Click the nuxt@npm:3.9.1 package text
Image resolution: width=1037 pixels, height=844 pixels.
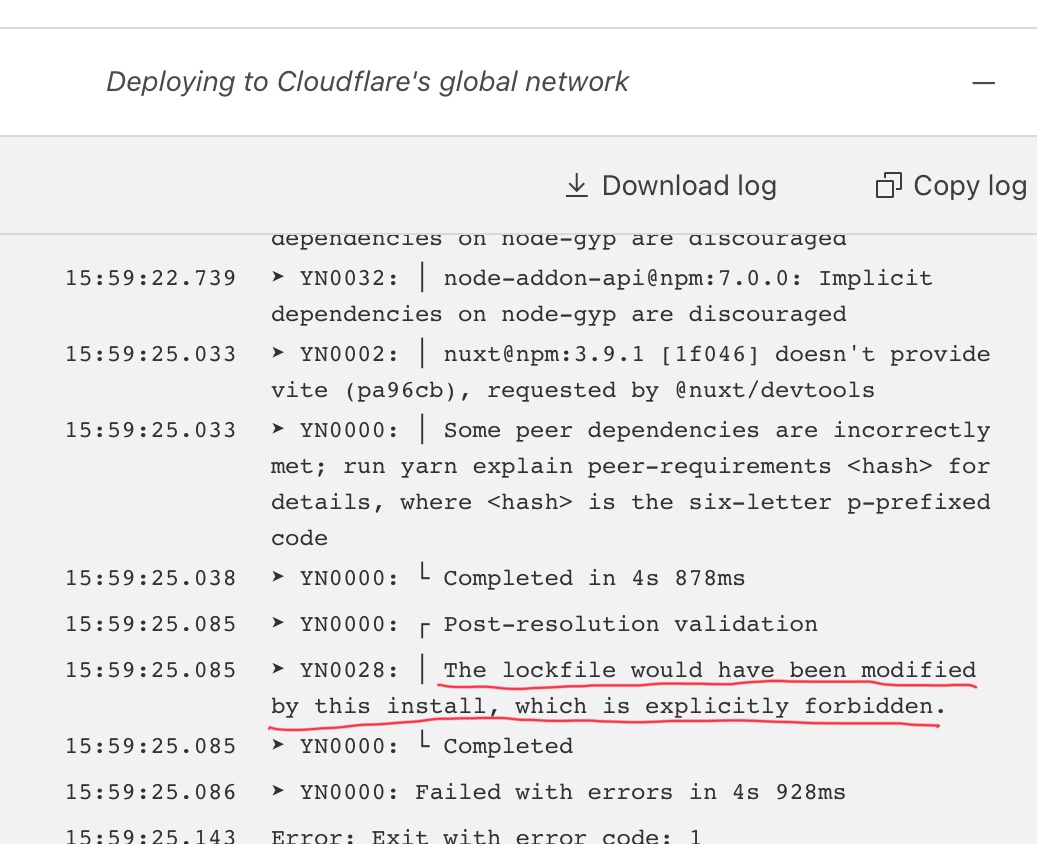(x=544, y=354)
